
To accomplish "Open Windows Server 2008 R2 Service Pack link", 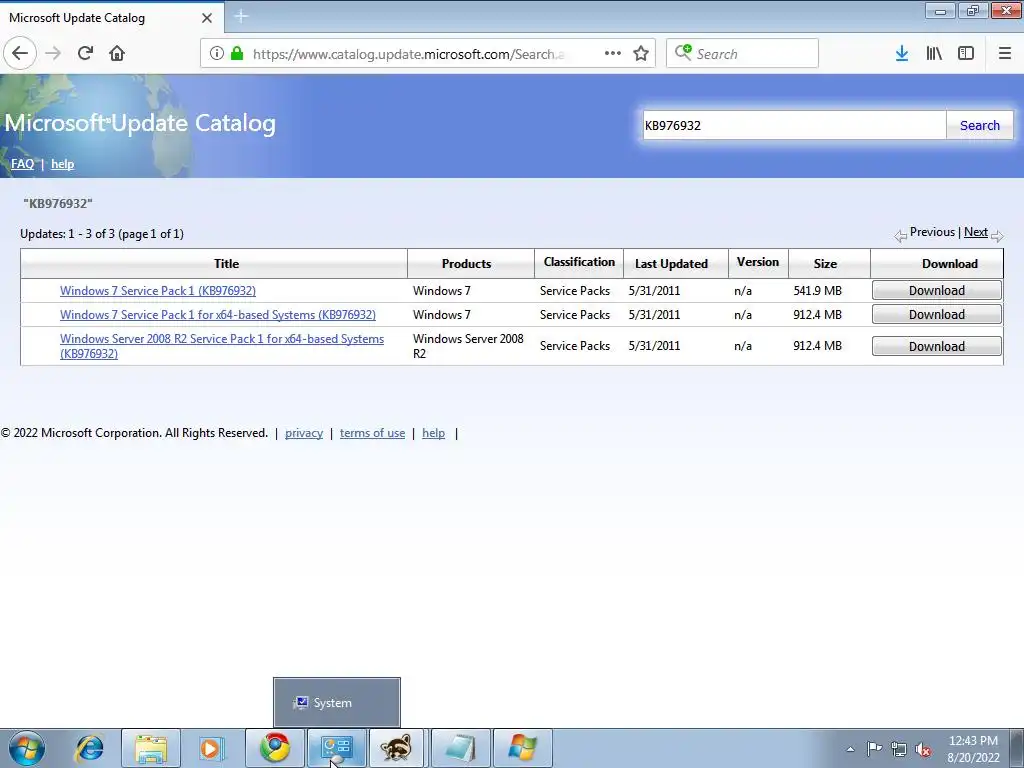I will click(222, 346).
